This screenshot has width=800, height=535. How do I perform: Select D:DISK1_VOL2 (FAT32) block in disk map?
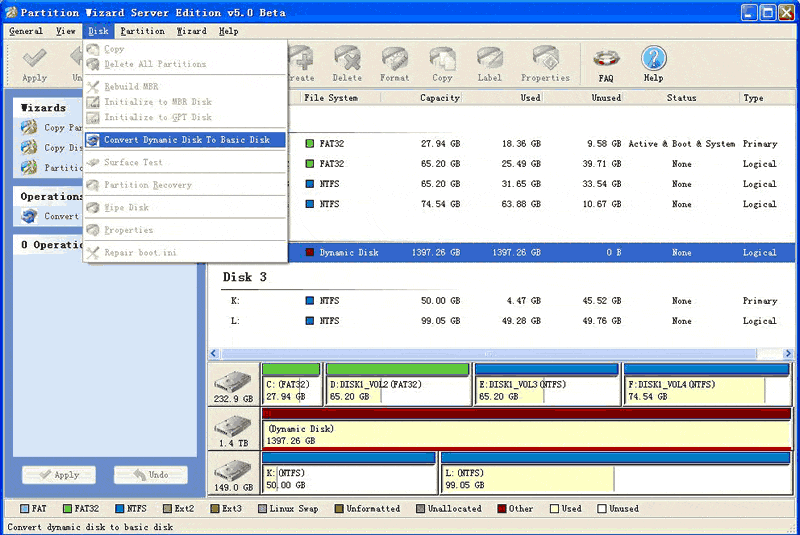[398, 385]
